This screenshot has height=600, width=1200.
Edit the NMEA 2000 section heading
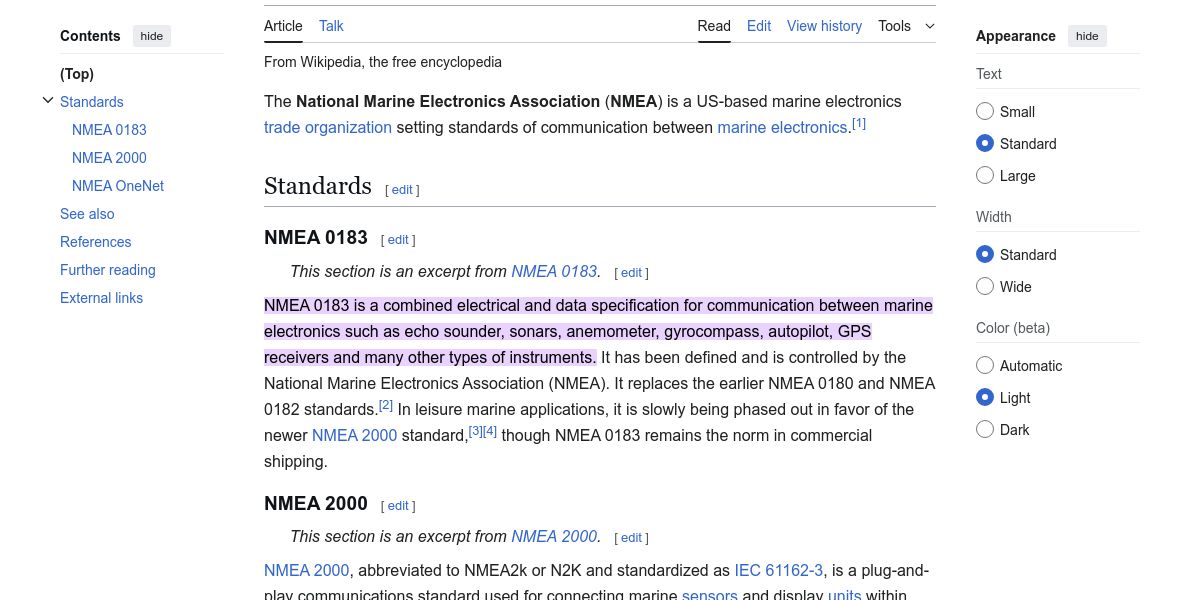pyautogui.click(x=398, y=506)
